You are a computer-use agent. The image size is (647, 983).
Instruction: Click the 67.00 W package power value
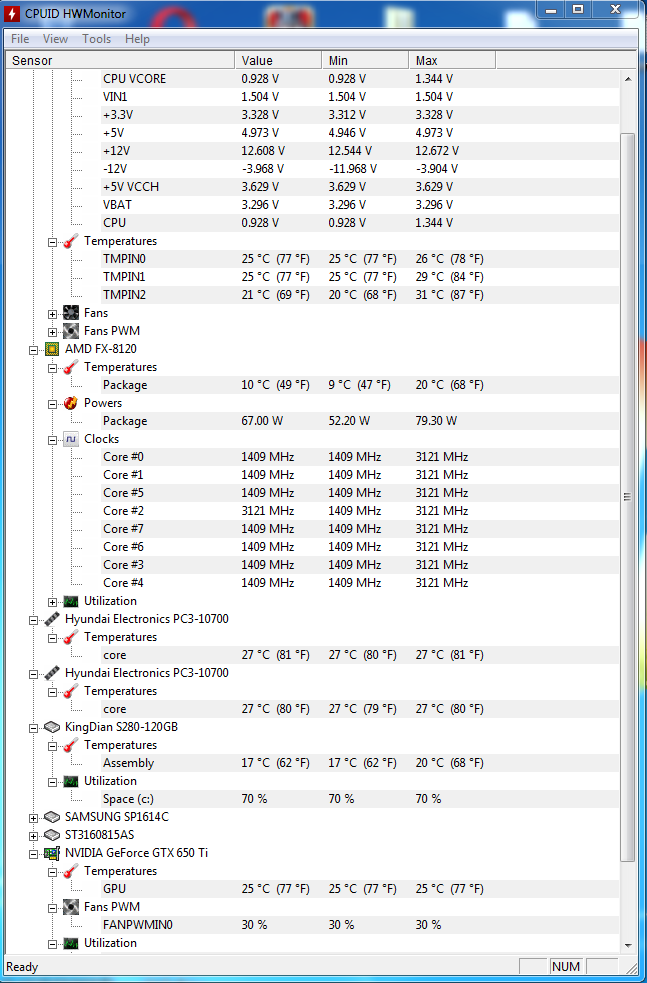pos(262,421)
